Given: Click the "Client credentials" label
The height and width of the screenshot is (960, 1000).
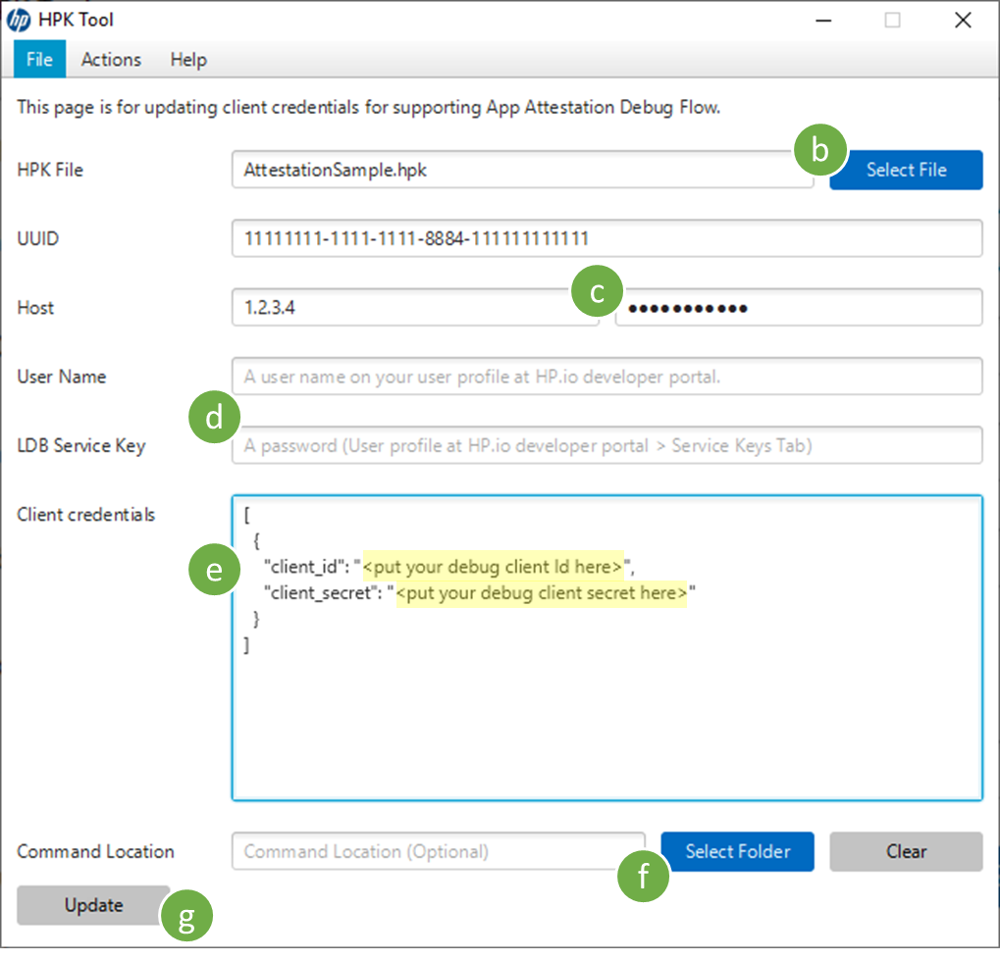Looking at the screenshot, I should coord(86,515).
